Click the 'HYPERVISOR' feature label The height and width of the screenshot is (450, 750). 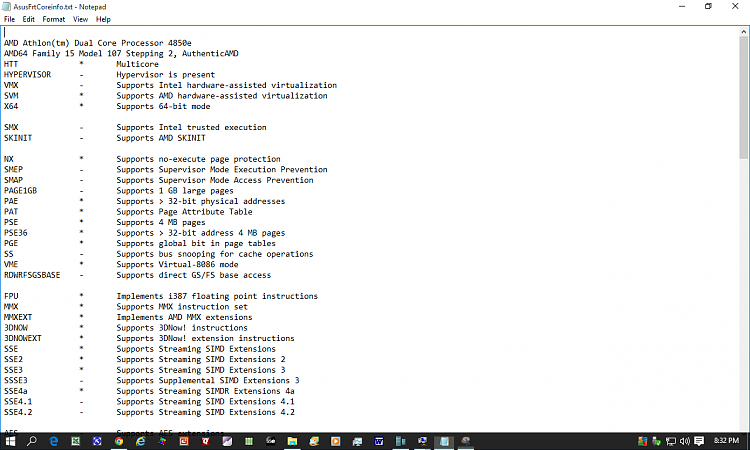[x=27, y=75]
